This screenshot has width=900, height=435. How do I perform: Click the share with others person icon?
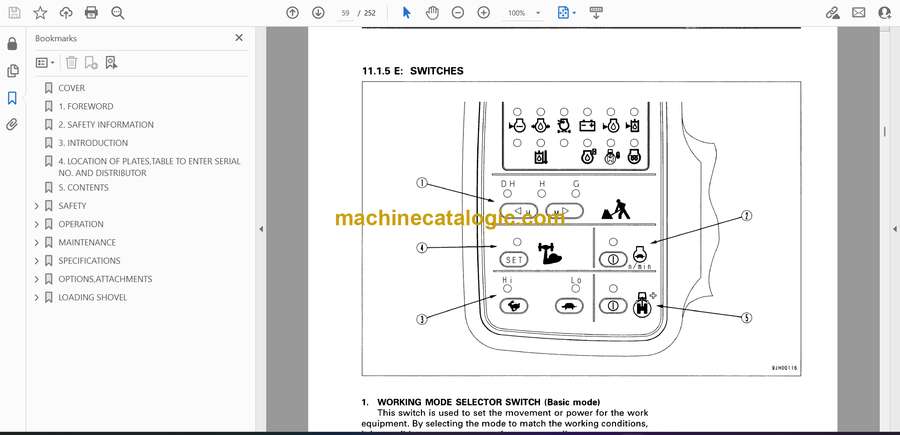[885, 13]
